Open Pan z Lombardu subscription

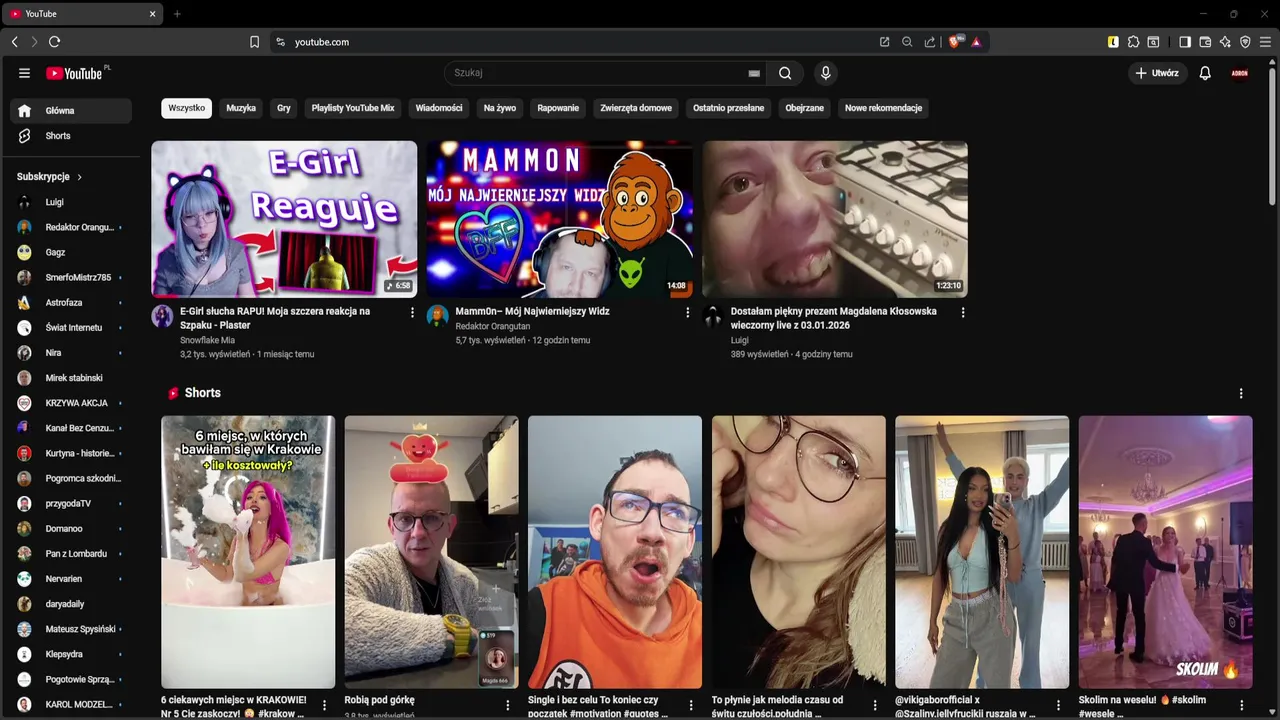click(x=70, y=554)
